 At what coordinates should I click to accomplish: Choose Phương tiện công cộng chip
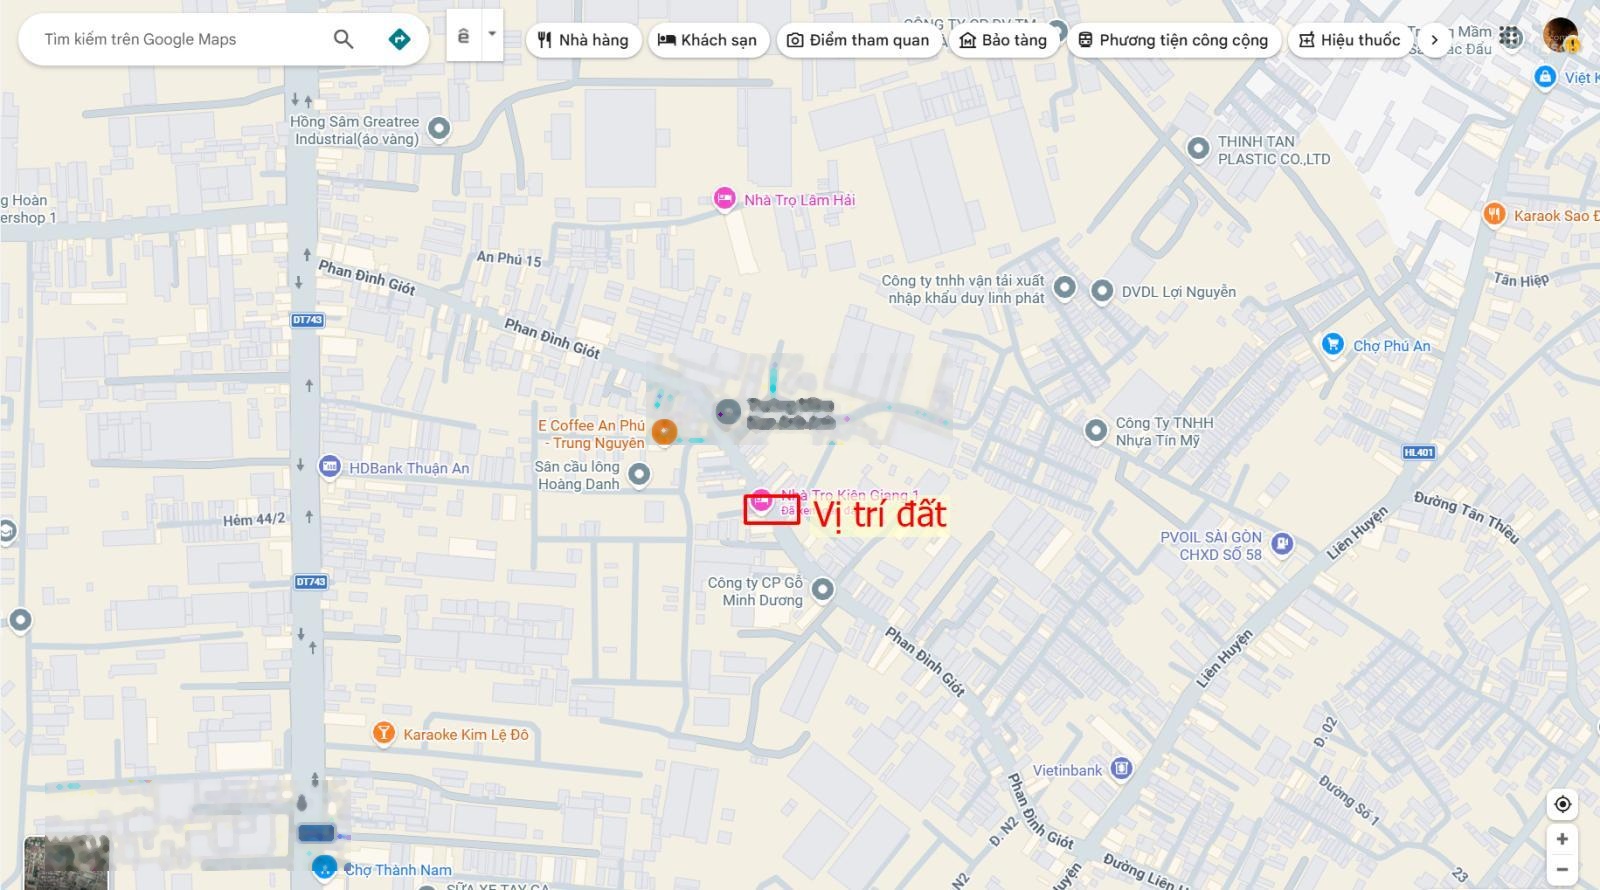pyautogui.click(x=1173, y=40)
